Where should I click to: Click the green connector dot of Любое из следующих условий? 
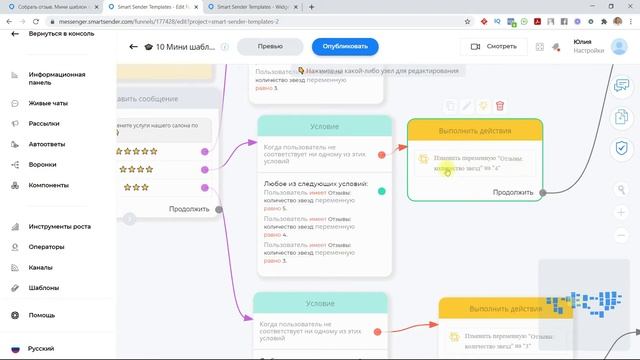[381, 191]
